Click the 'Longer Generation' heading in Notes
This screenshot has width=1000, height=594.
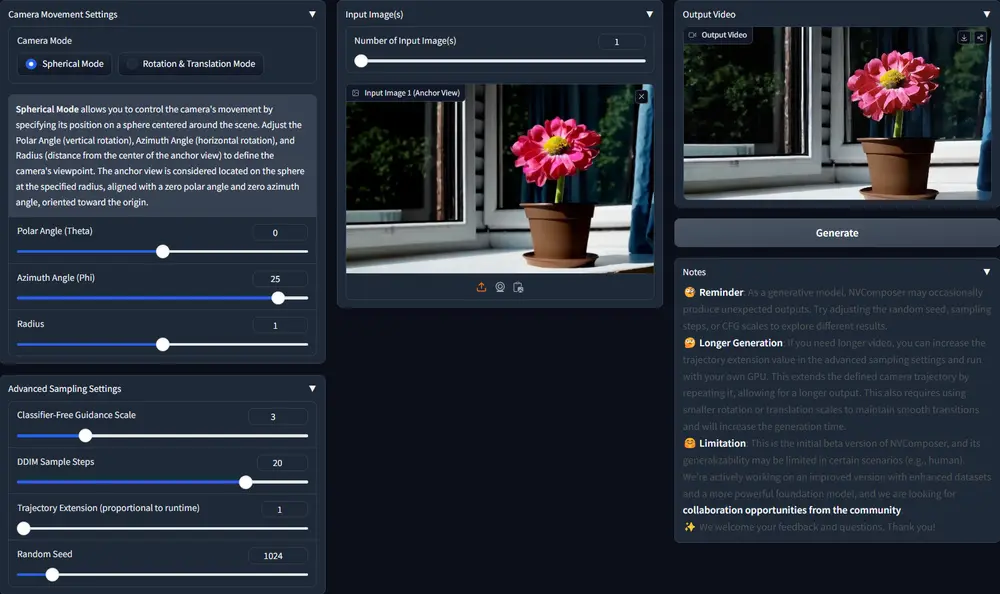(740, 343)
